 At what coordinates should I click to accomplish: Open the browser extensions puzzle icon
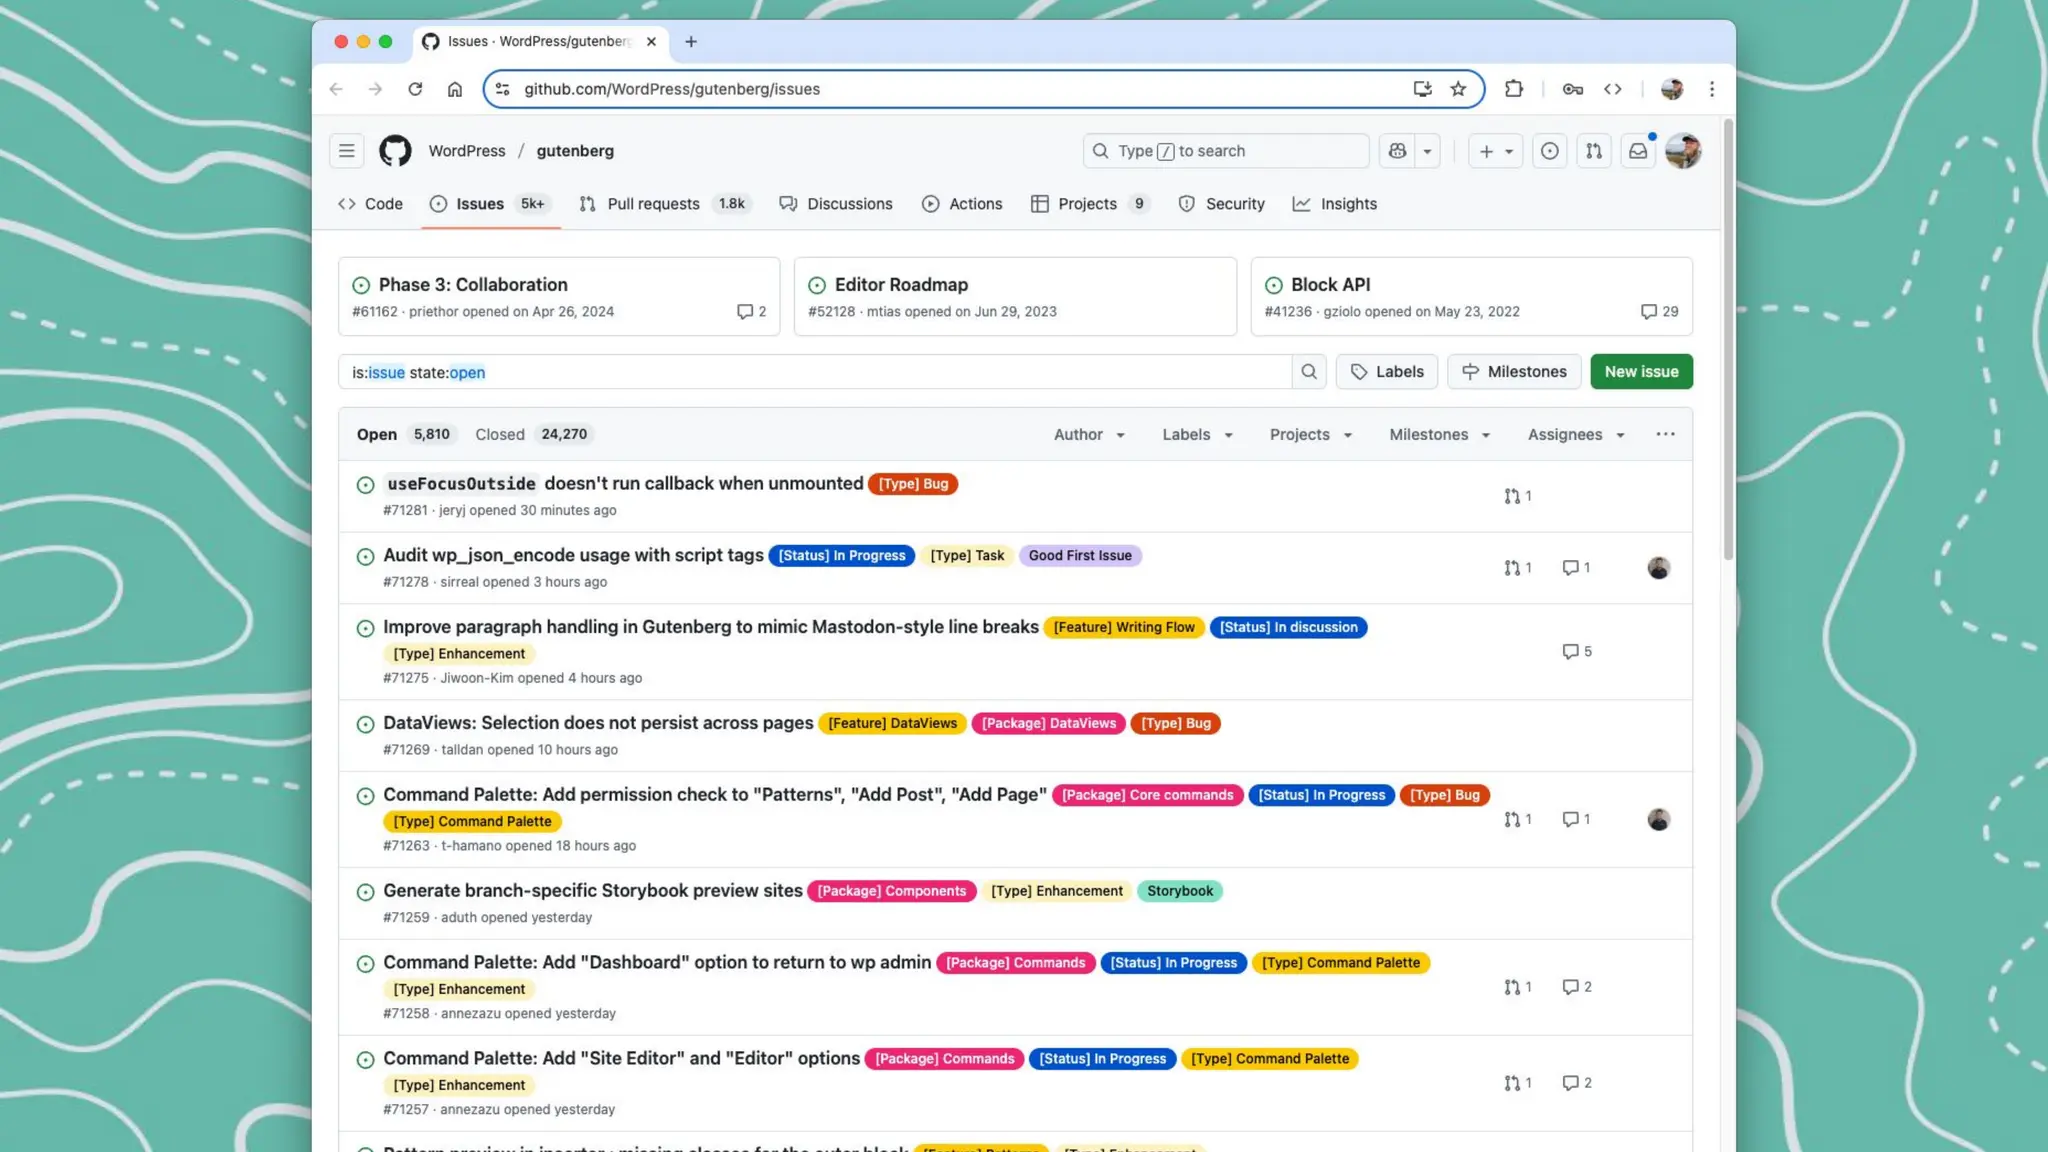(x=1514, y=89)
